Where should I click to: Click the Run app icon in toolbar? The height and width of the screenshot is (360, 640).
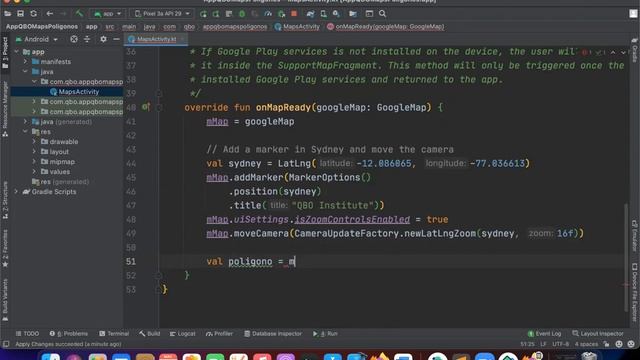(x=203, y=14)
